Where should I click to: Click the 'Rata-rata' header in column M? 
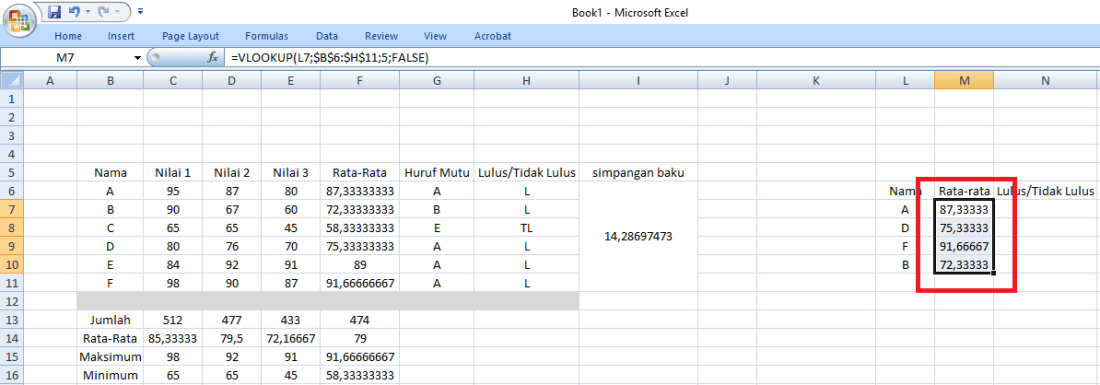click(964, 191)
